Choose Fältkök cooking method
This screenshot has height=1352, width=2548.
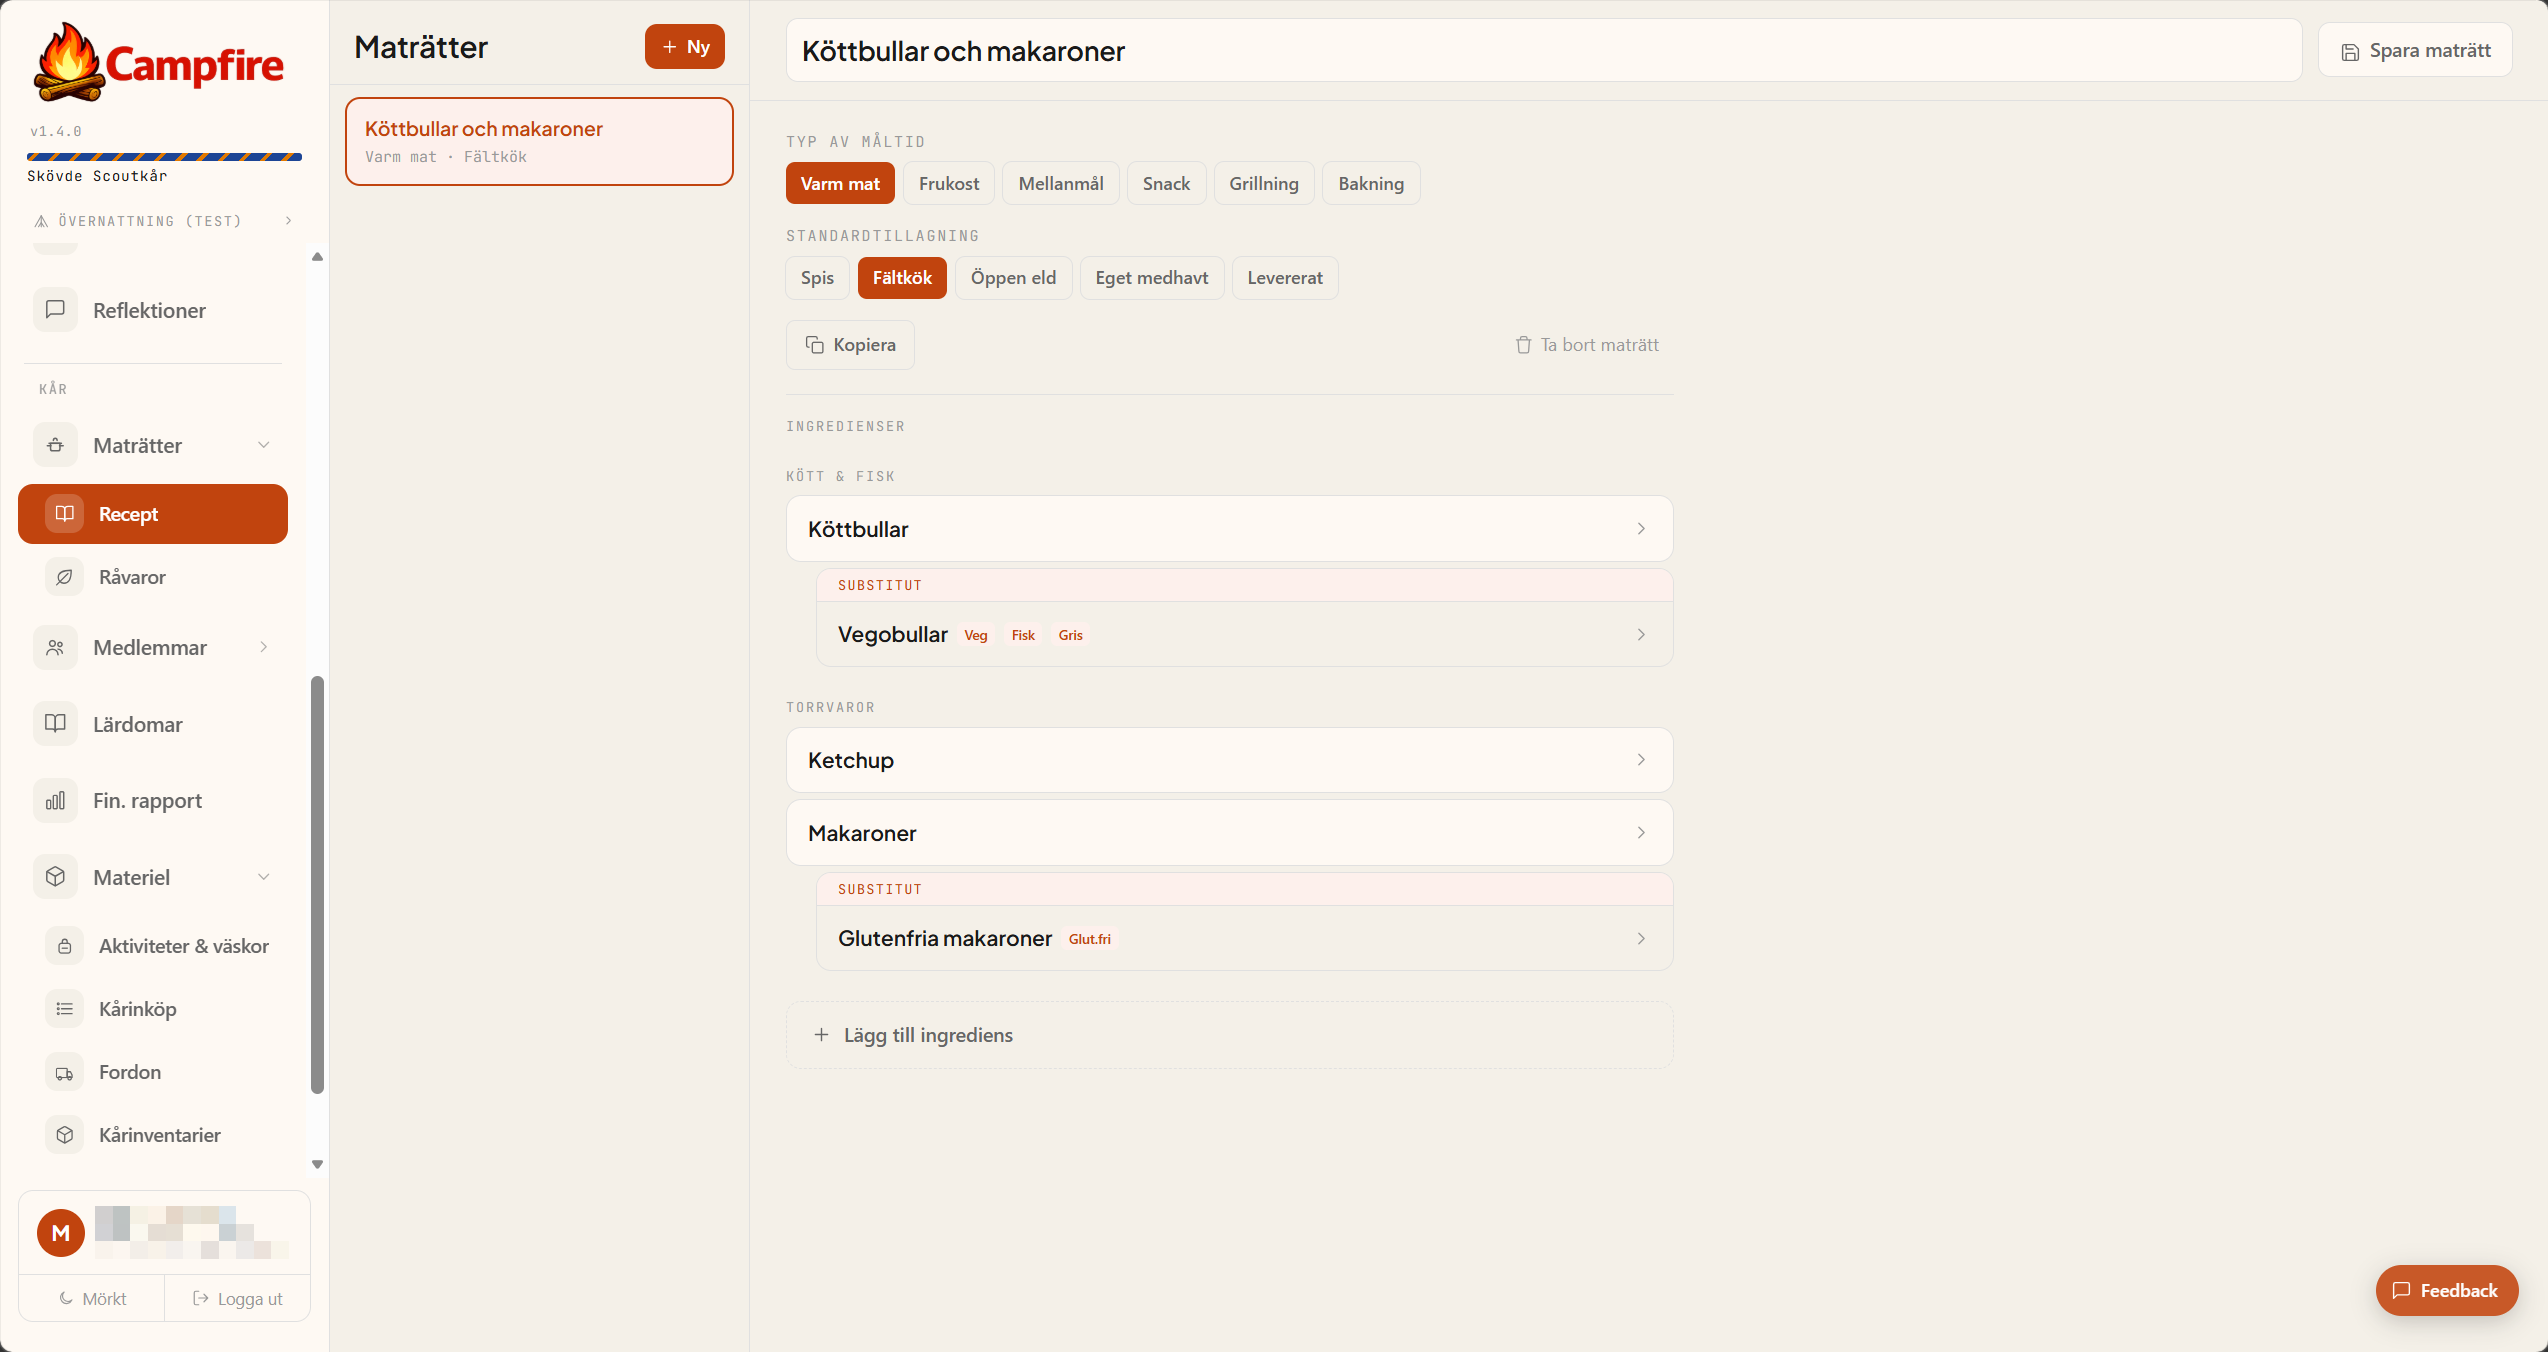[x=902, y=277]
